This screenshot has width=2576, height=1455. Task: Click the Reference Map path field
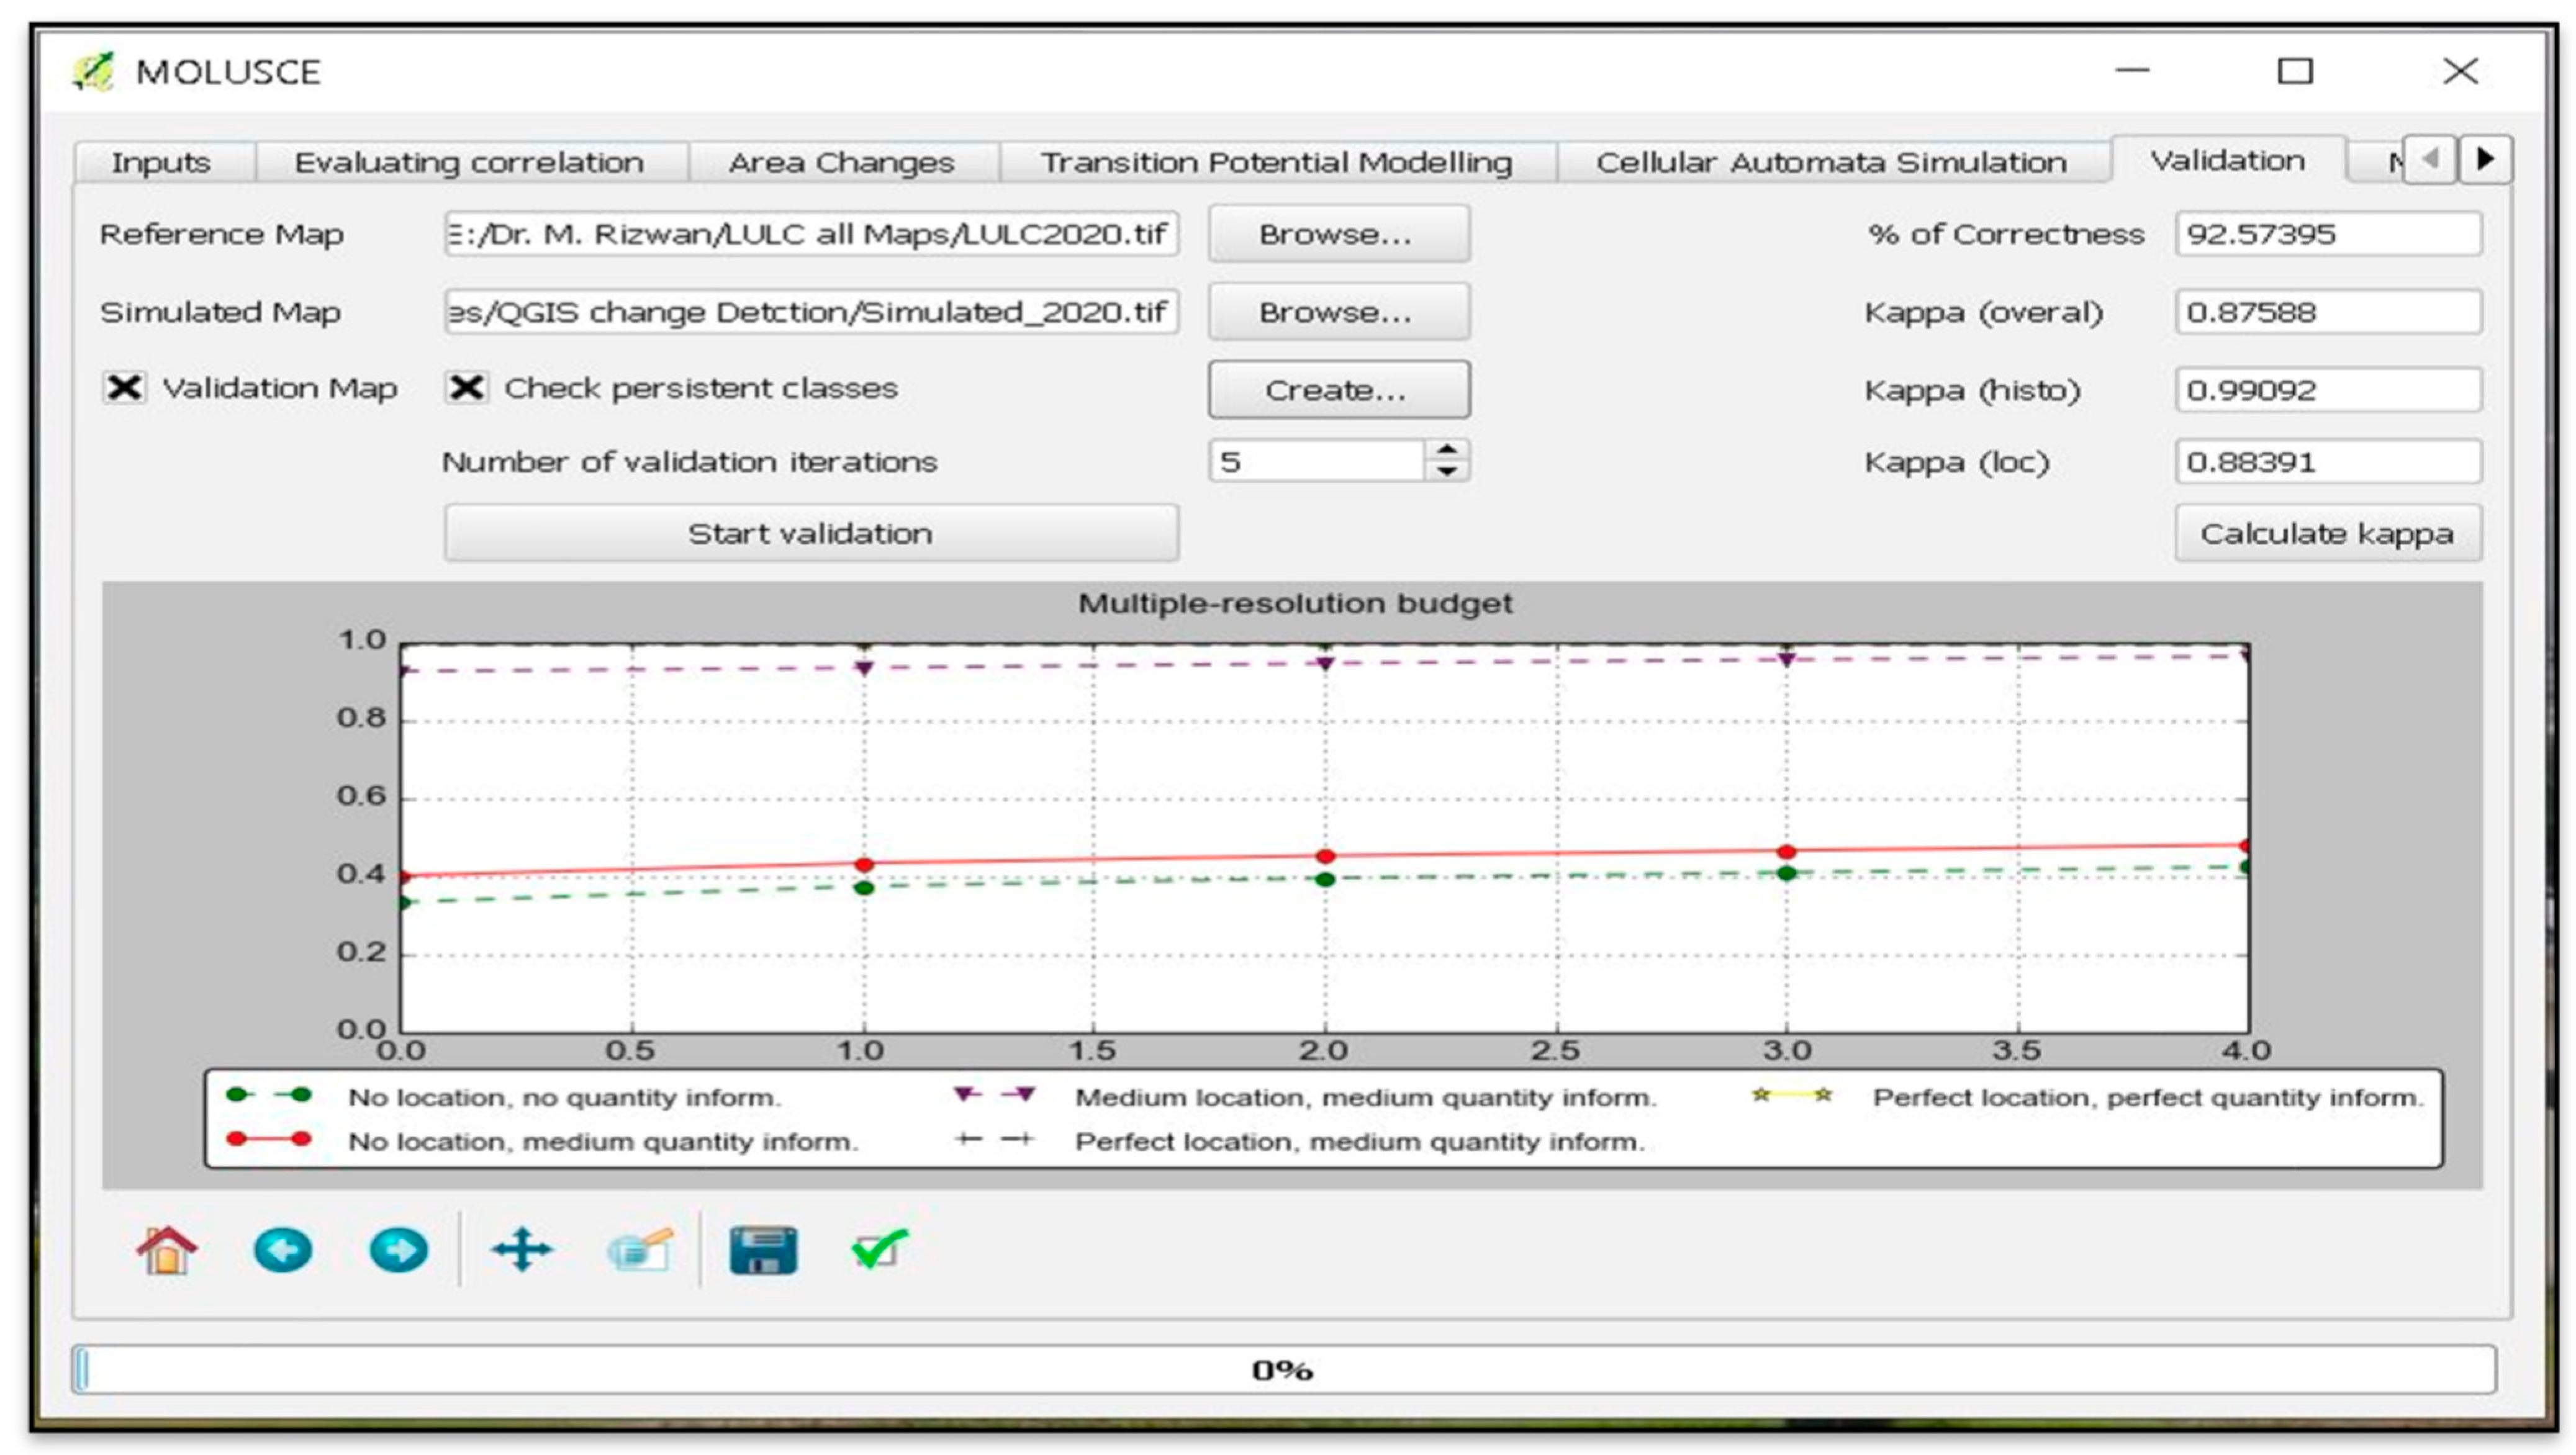[x=810, y=234]
